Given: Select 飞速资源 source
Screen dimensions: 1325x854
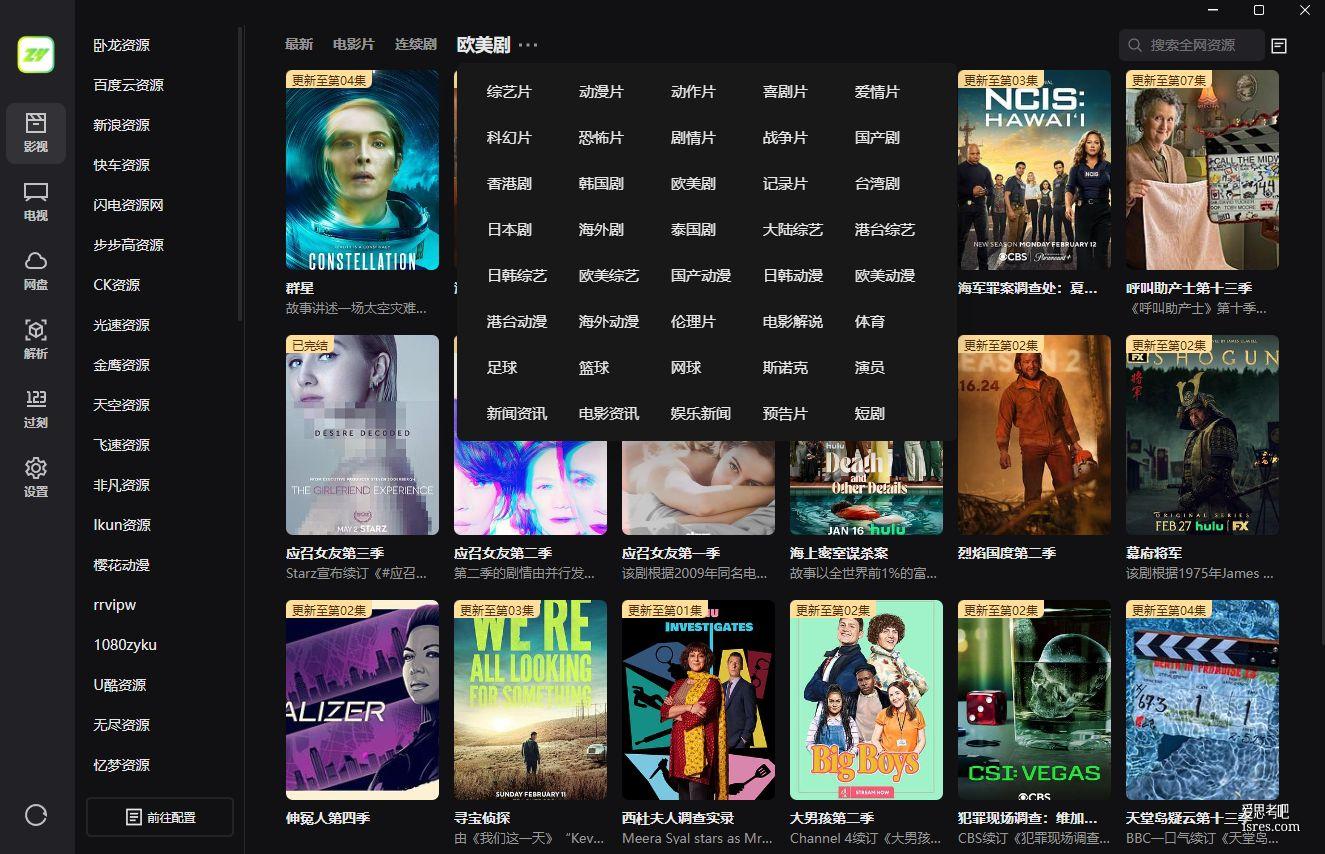Looking at the screenshot, I should [x=122, y=445].
